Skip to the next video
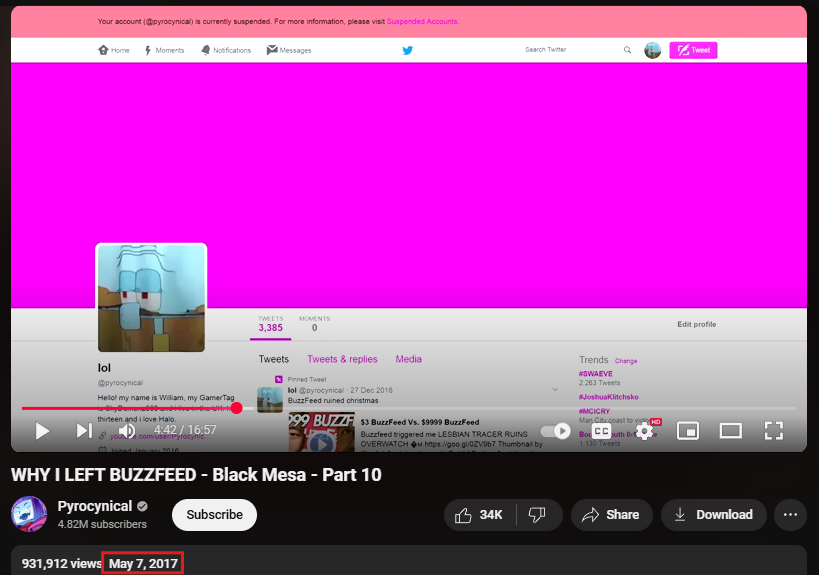This screenshot has width=819, height=575. (x=84, y=431)
